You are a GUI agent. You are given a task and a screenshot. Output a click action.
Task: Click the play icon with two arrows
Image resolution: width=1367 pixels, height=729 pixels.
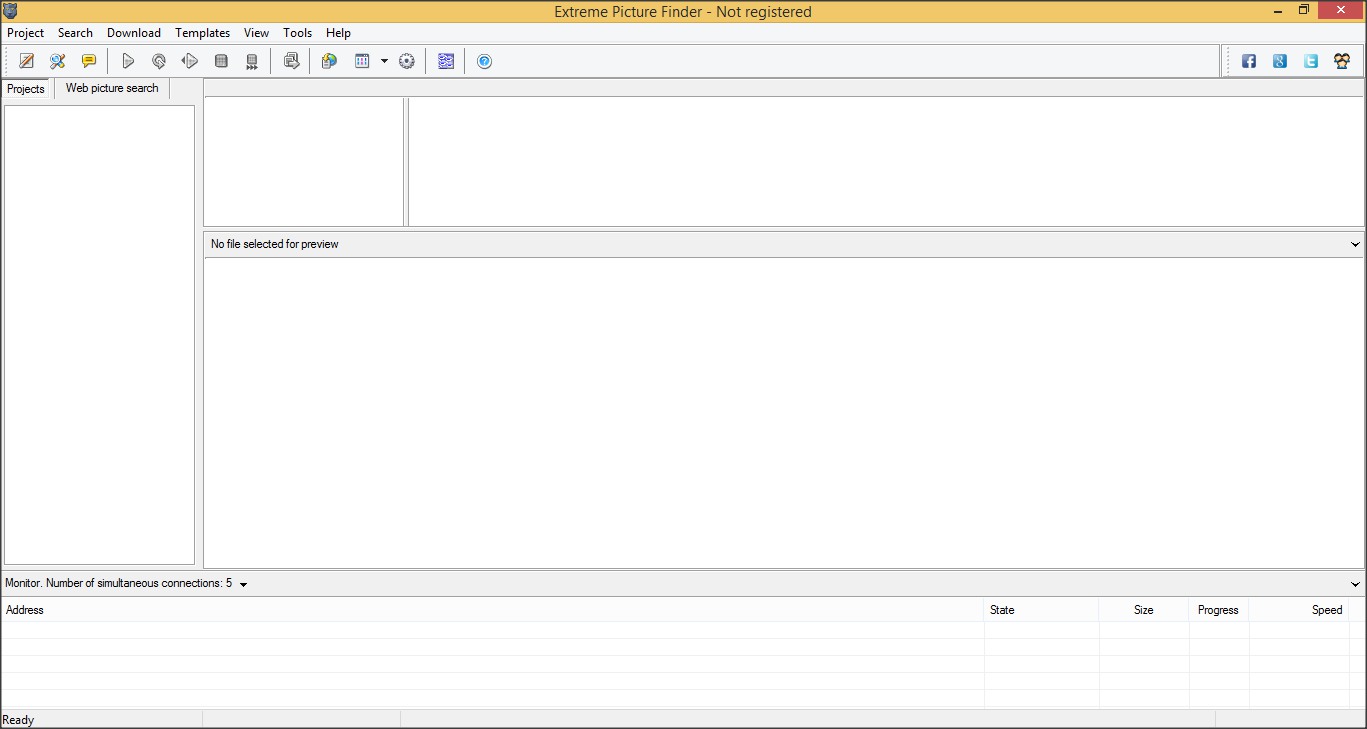190,61
